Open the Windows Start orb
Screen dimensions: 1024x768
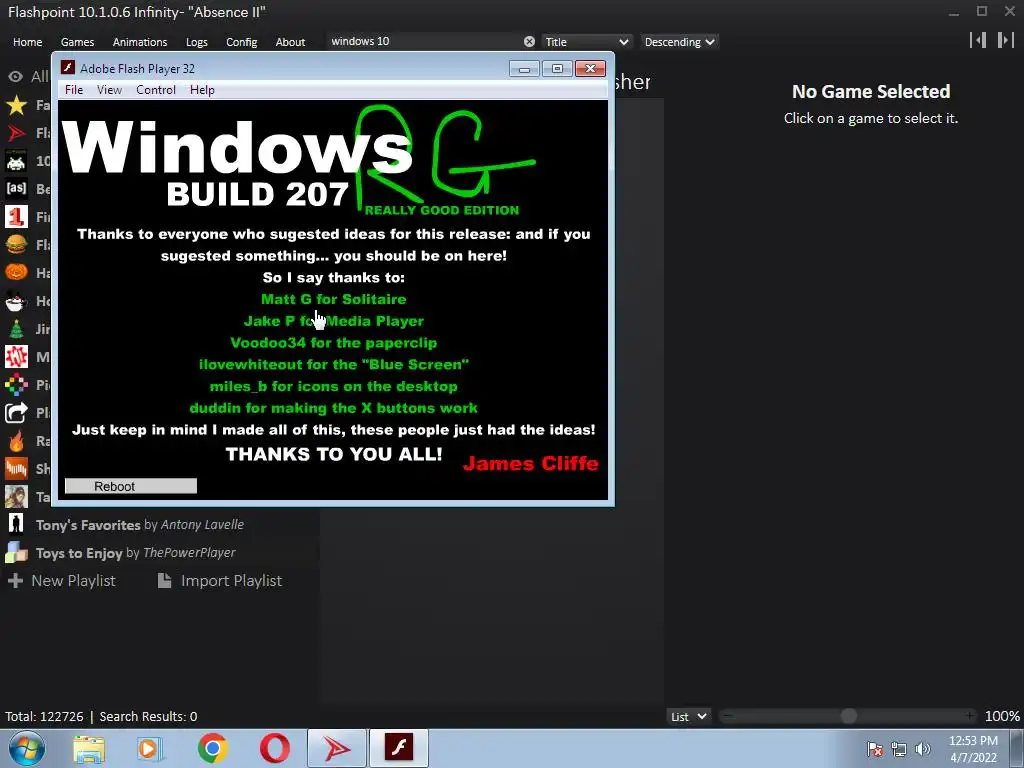click(27, 748)
